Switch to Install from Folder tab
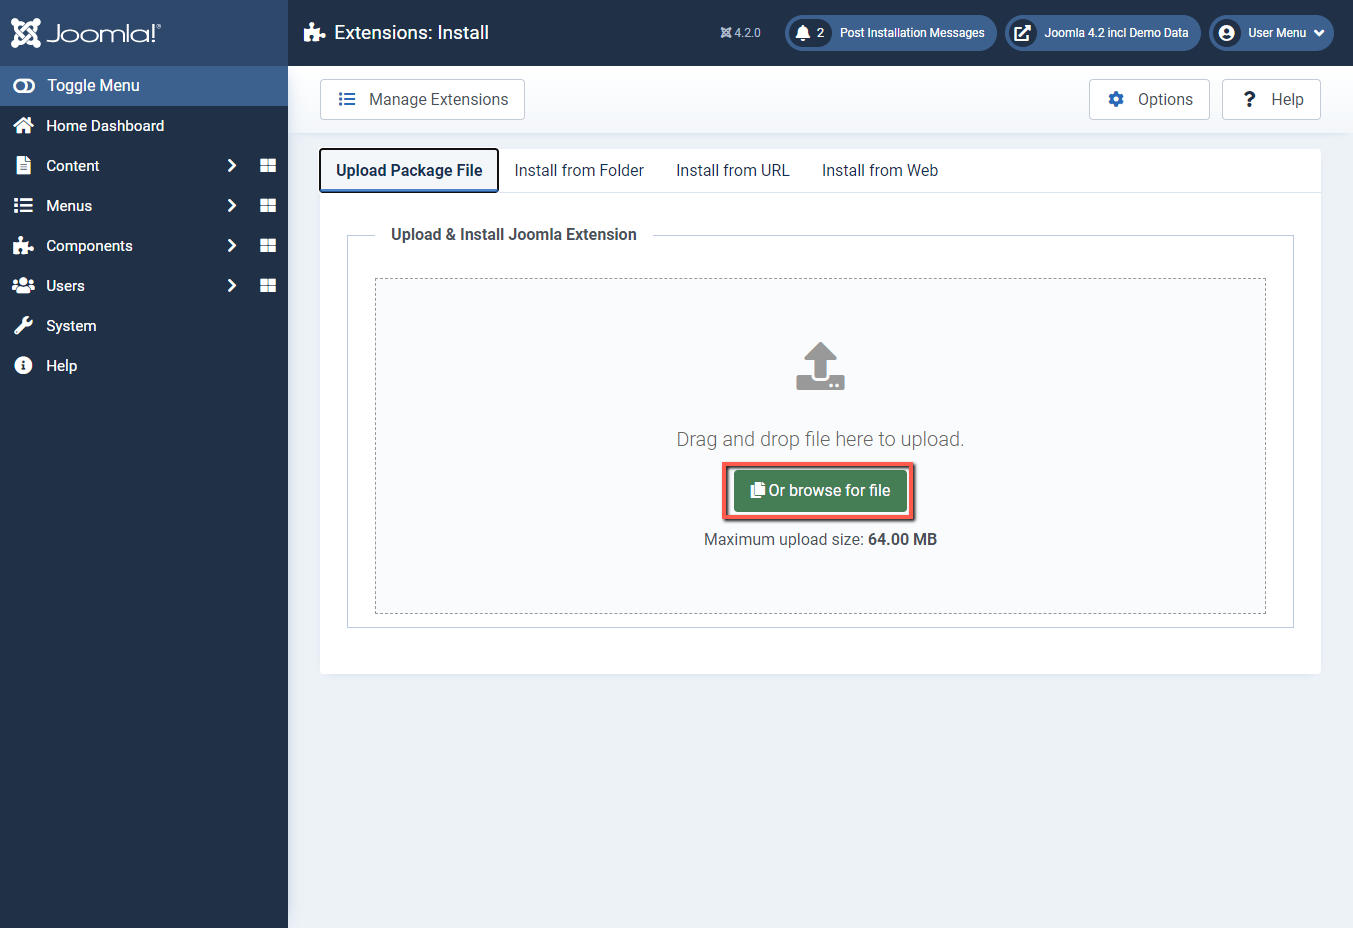The image size is (1353, 928). coord(578,170)
